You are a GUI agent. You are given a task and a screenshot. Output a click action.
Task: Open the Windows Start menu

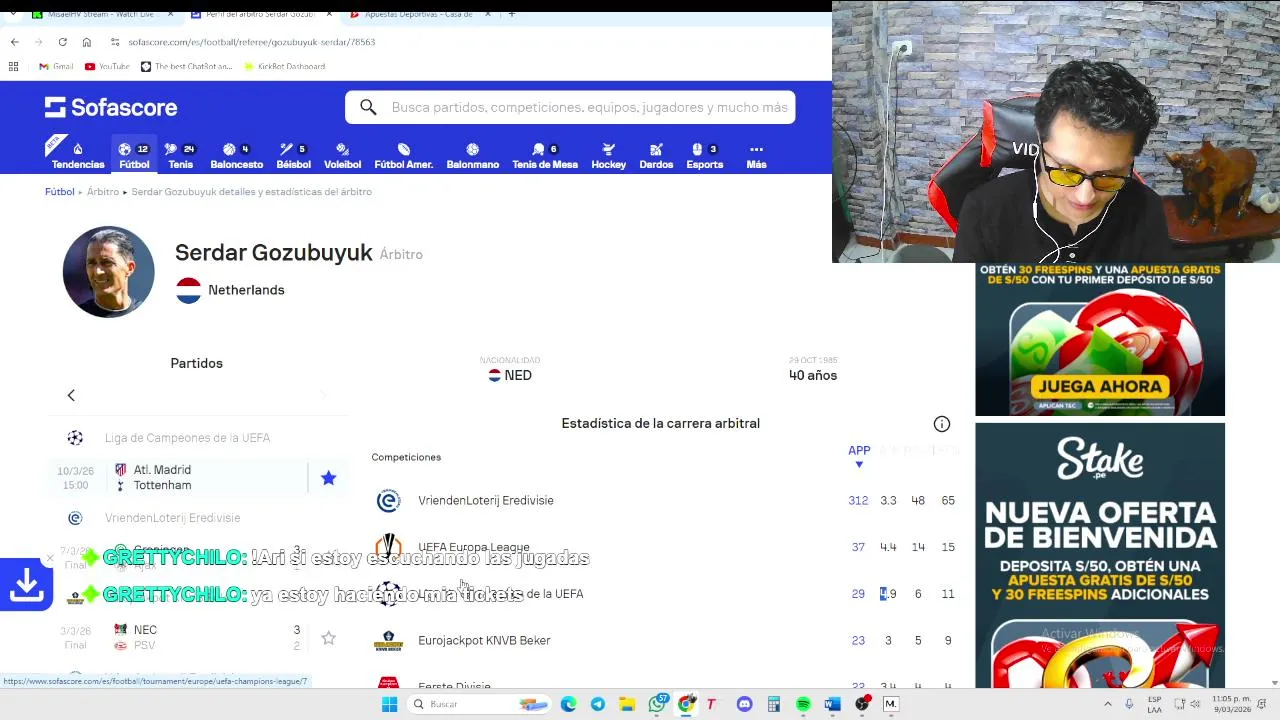(x=389, y=704)
